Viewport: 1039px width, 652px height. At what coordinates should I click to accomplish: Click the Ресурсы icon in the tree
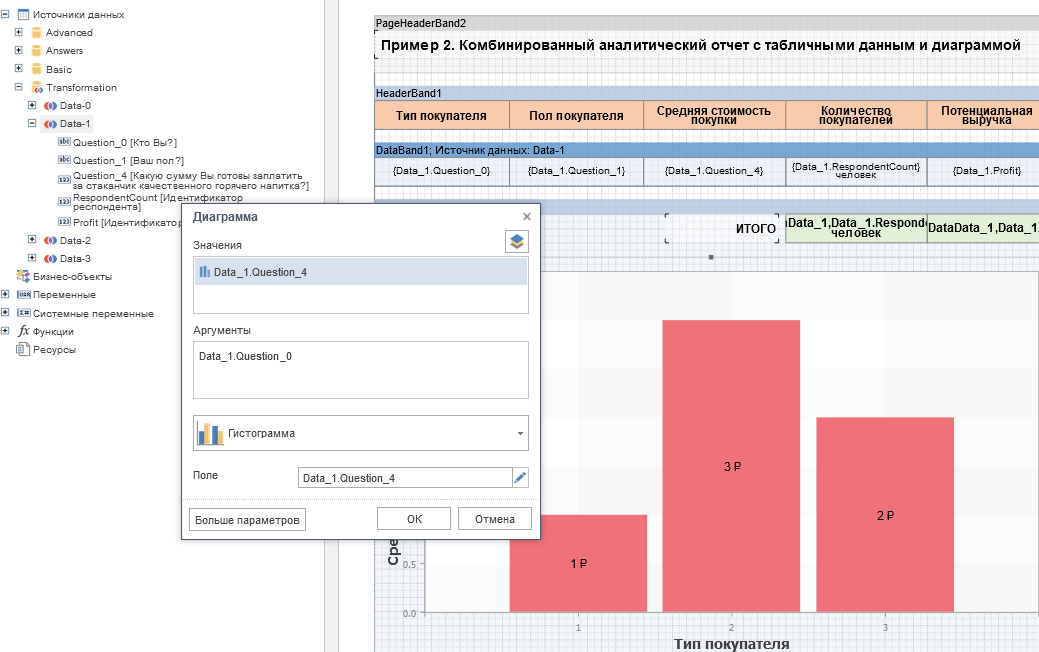pyautogui.click(x=23, y=349)
